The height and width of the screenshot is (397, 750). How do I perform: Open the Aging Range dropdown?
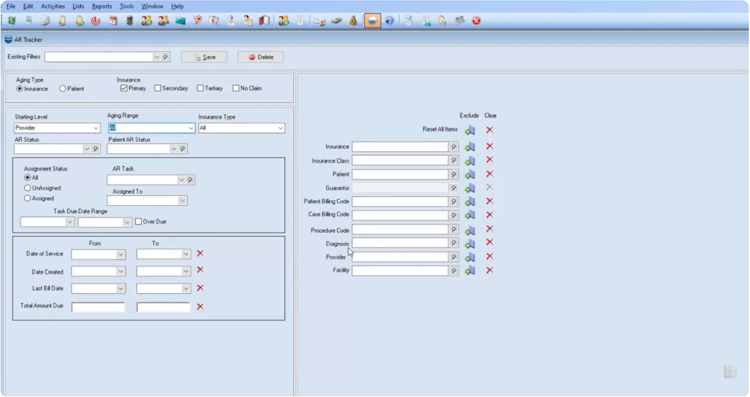pyautogui.click(x=190, y=128)
